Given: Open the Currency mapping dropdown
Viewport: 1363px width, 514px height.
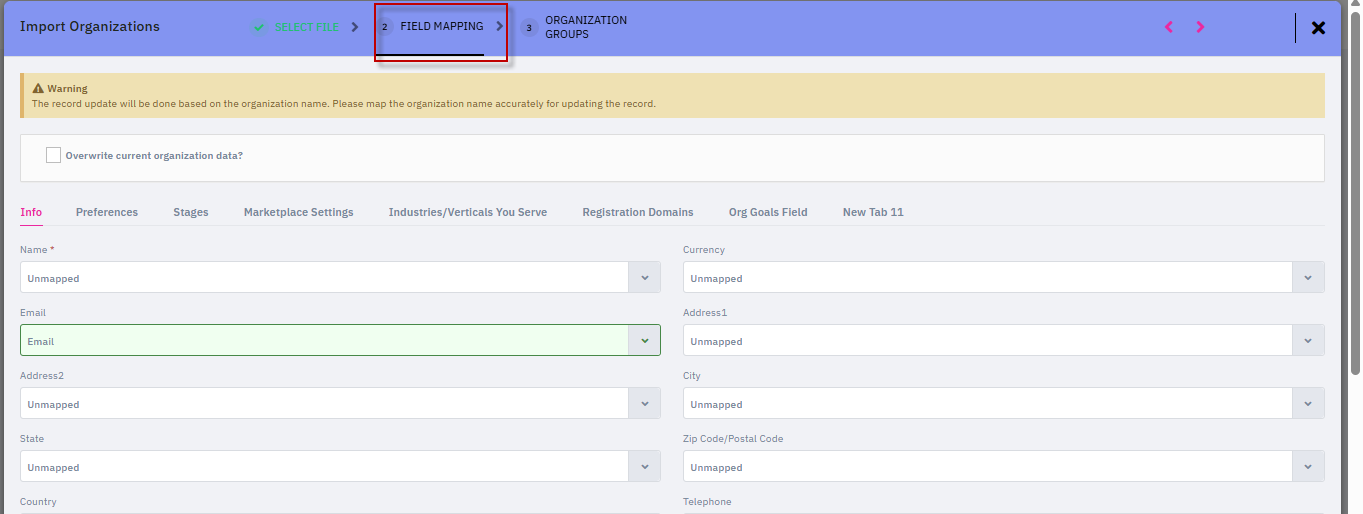Looking at the screenshot, I should (1307, 278).
